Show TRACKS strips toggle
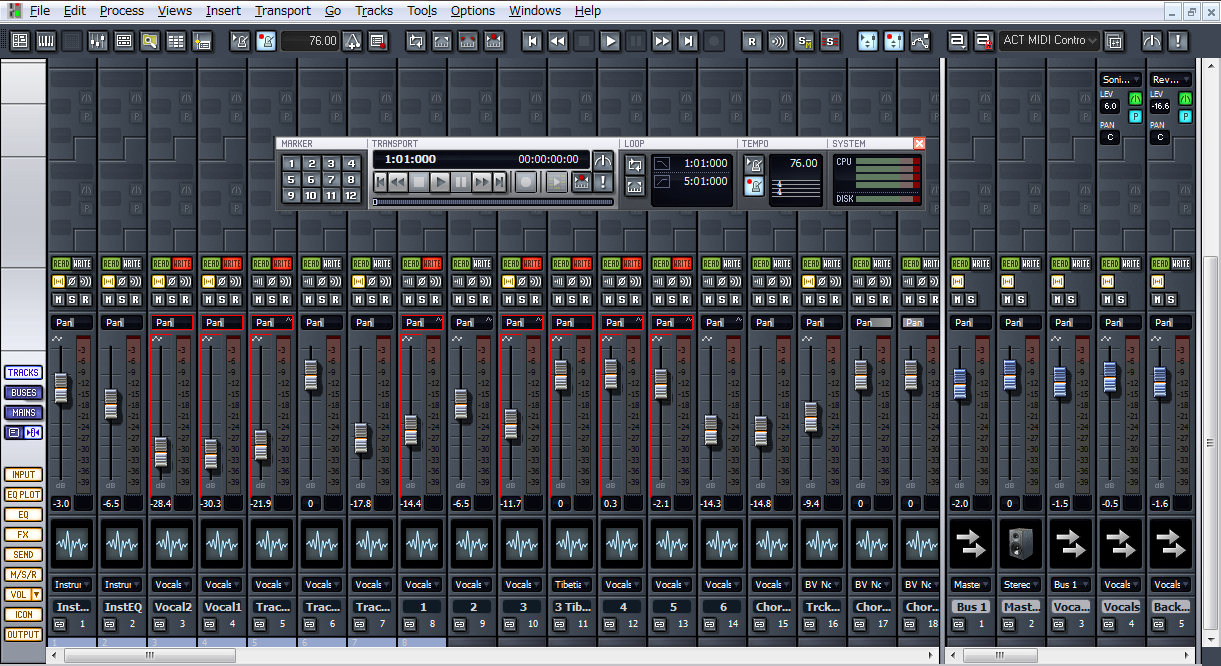This screenshot has width=1221, height=666. [x=23, y=373]
